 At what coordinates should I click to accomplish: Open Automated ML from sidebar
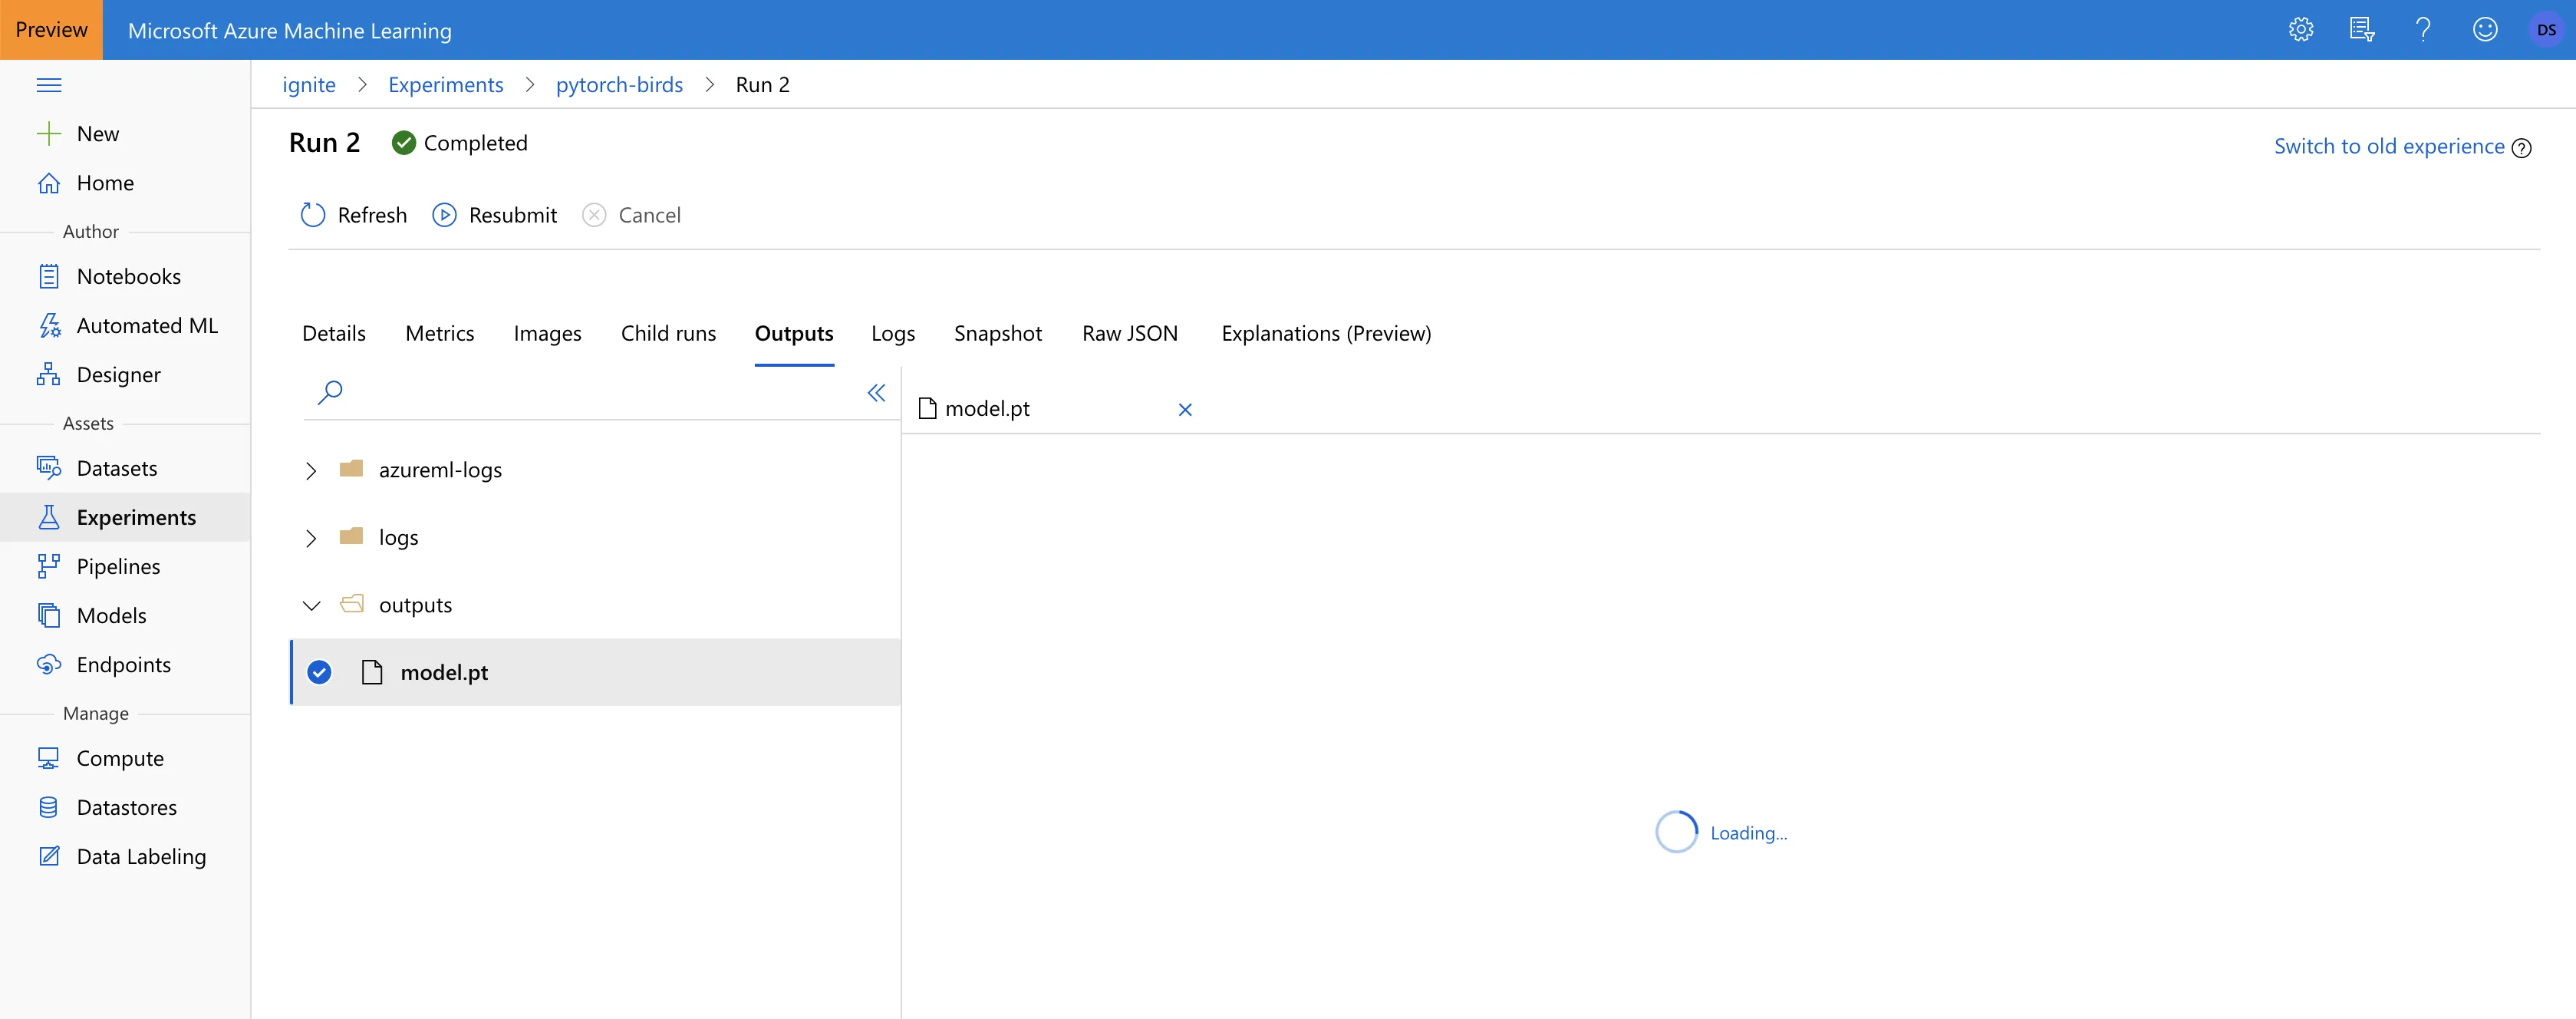(146, 326)
